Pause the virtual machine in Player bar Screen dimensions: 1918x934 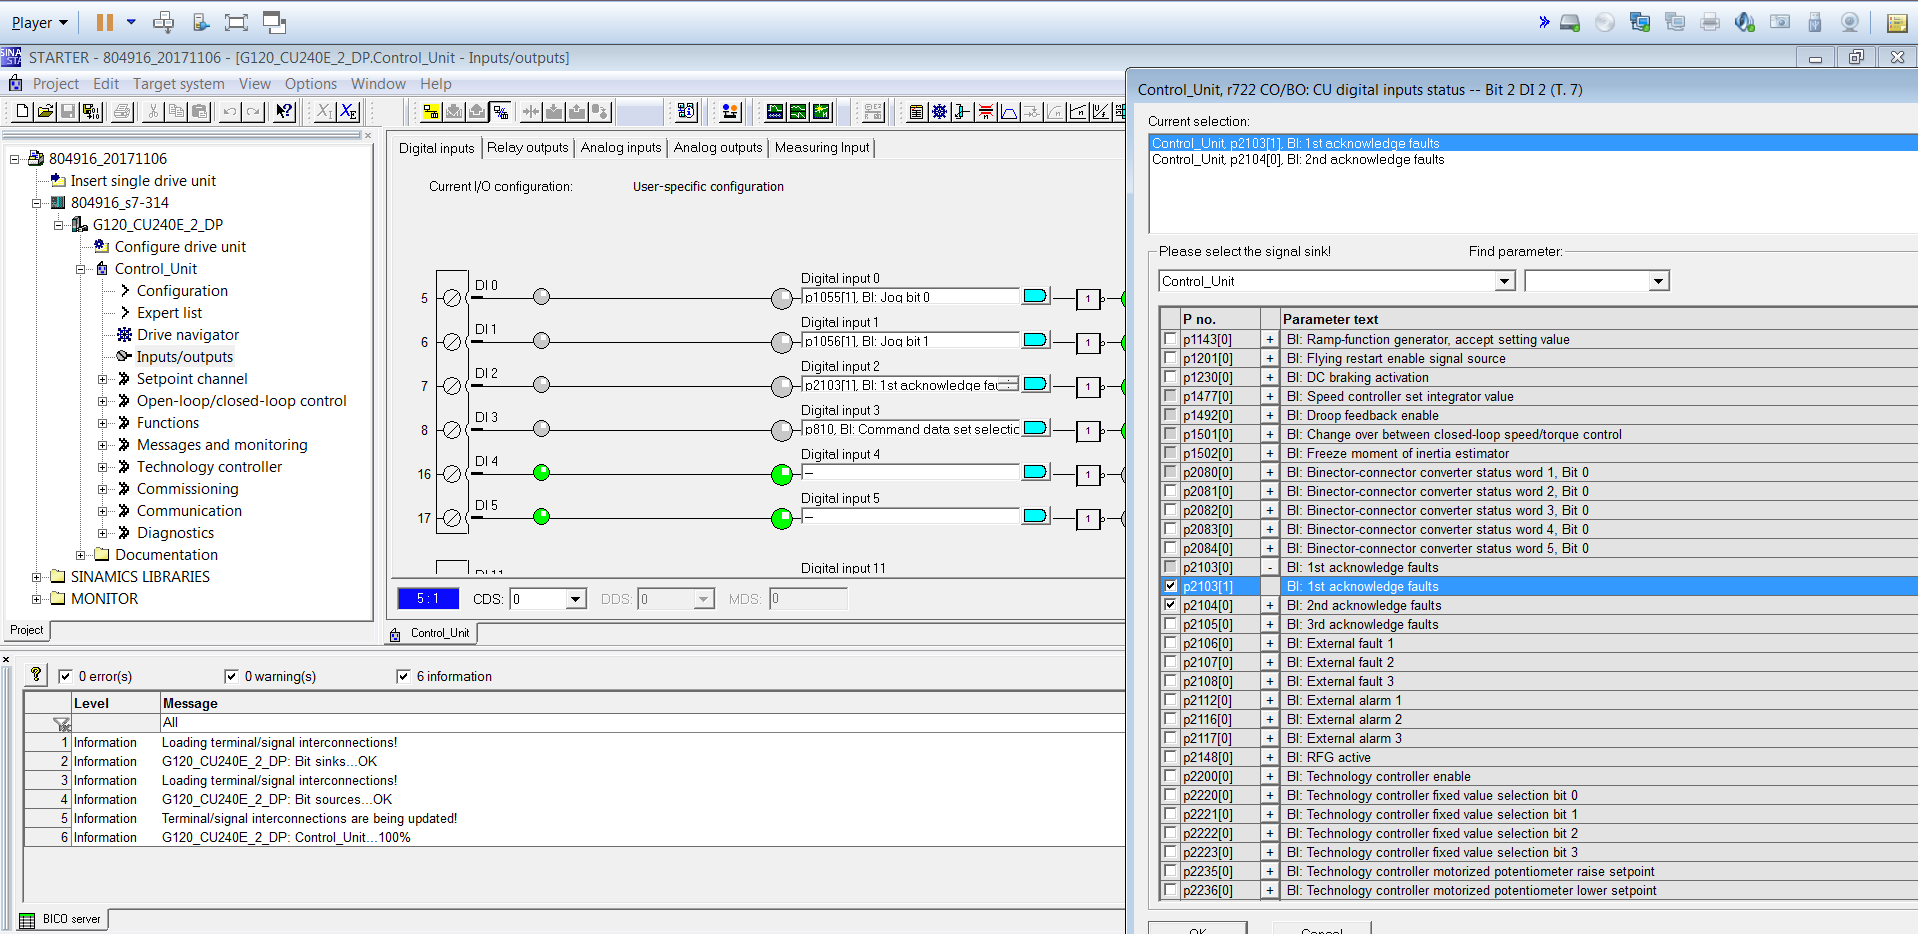(x=105, y=22)
